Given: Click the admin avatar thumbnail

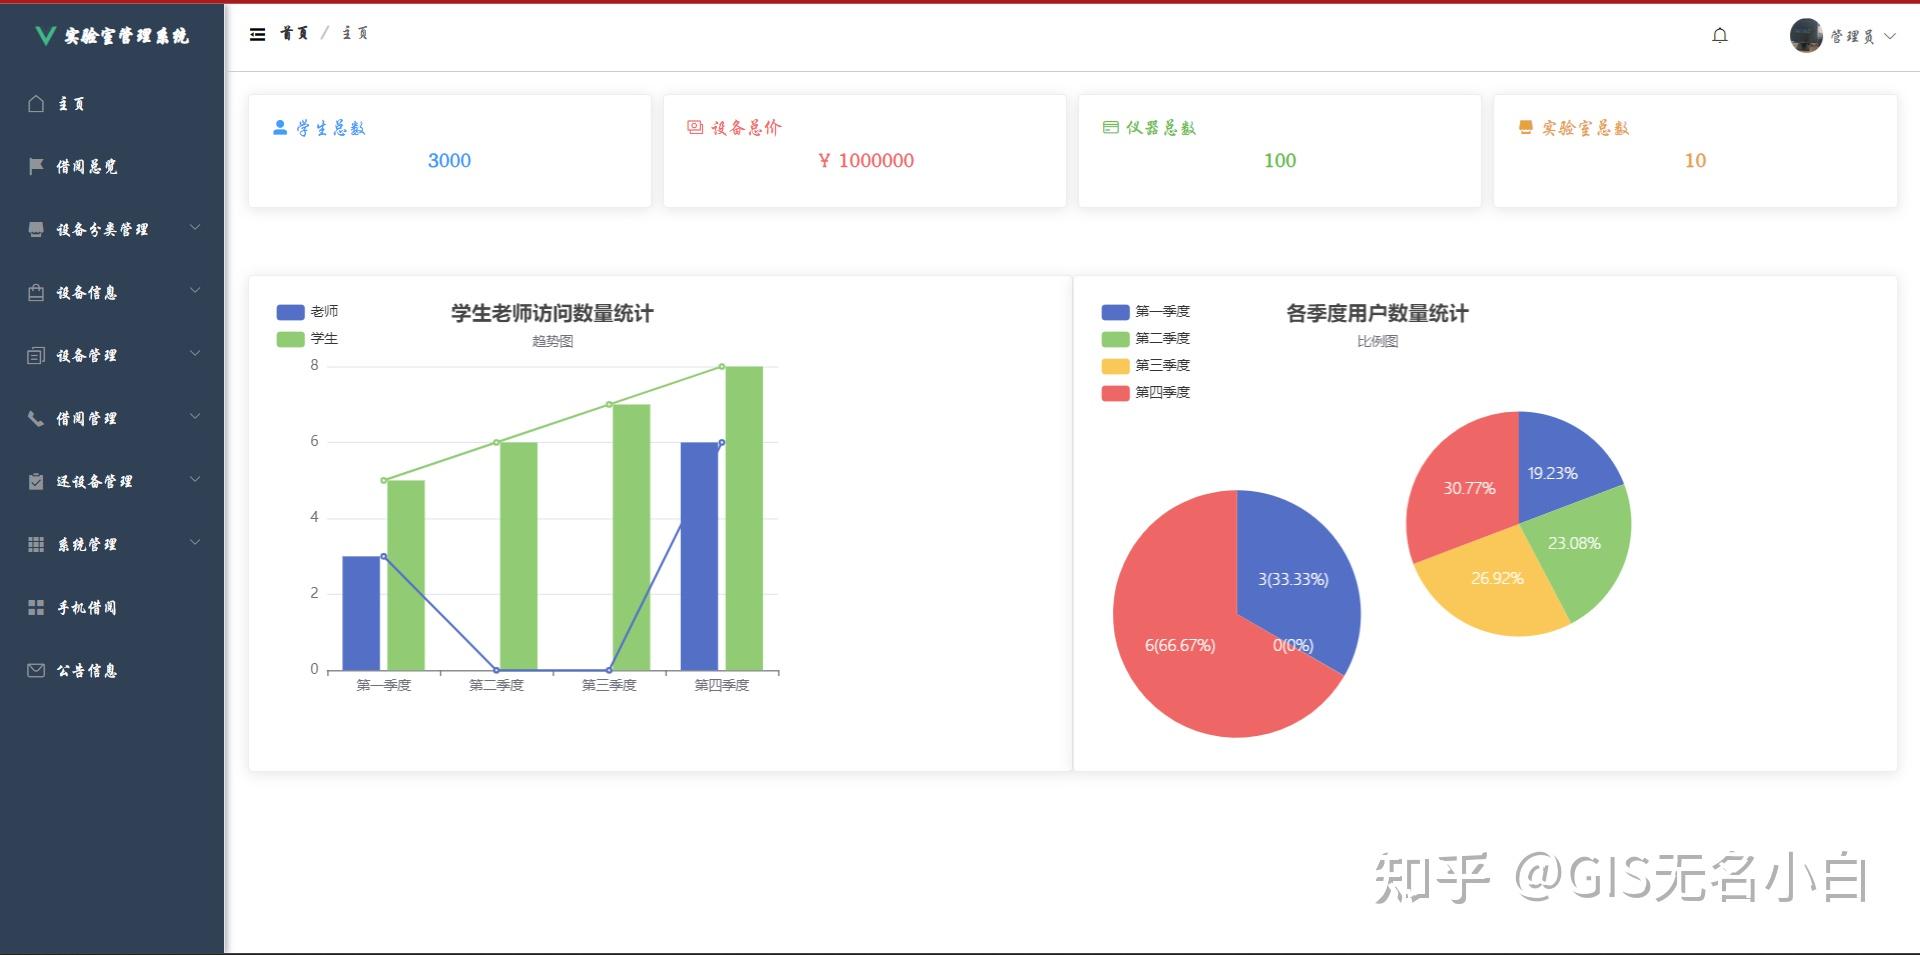Looking at the screenshot, I should coord(1805,34).
